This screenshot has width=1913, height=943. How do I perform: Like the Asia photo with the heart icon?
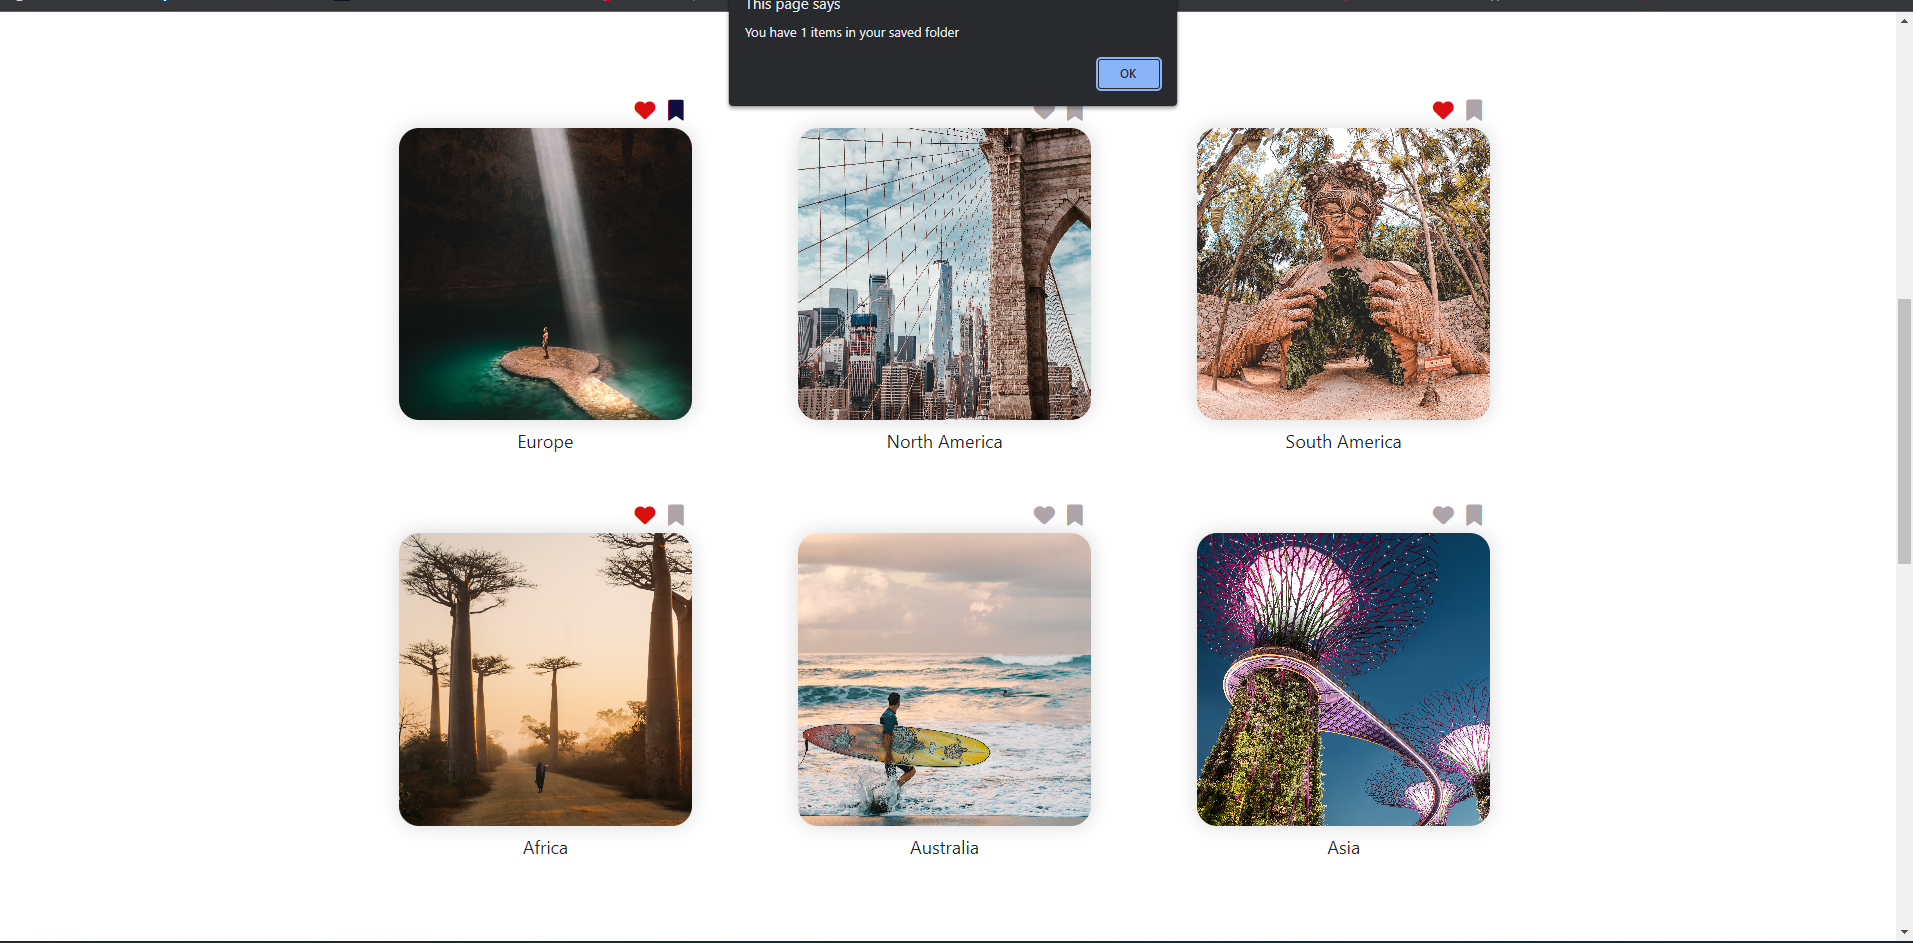pos(1442,515)
